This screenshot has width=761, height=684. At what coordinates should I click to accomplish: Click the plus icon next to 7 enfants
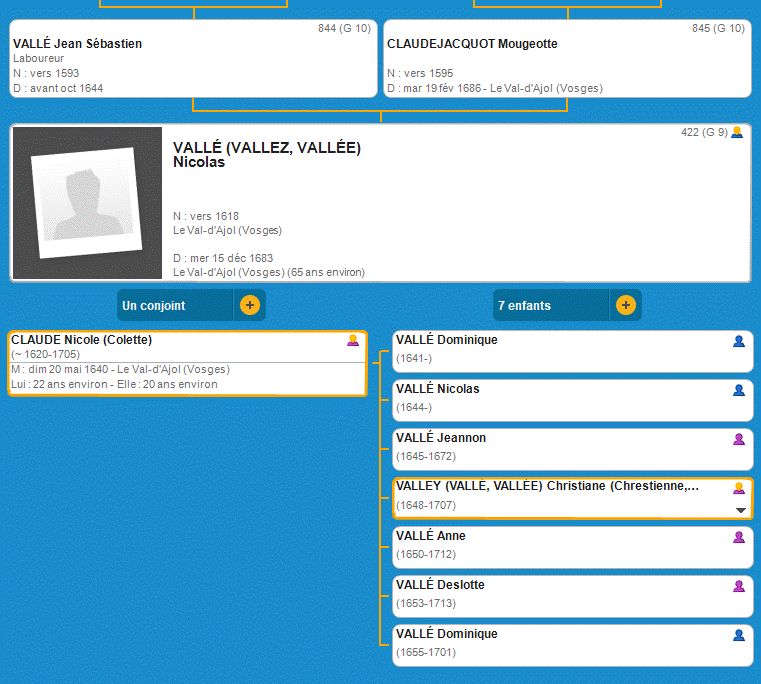tap(625, 305)
